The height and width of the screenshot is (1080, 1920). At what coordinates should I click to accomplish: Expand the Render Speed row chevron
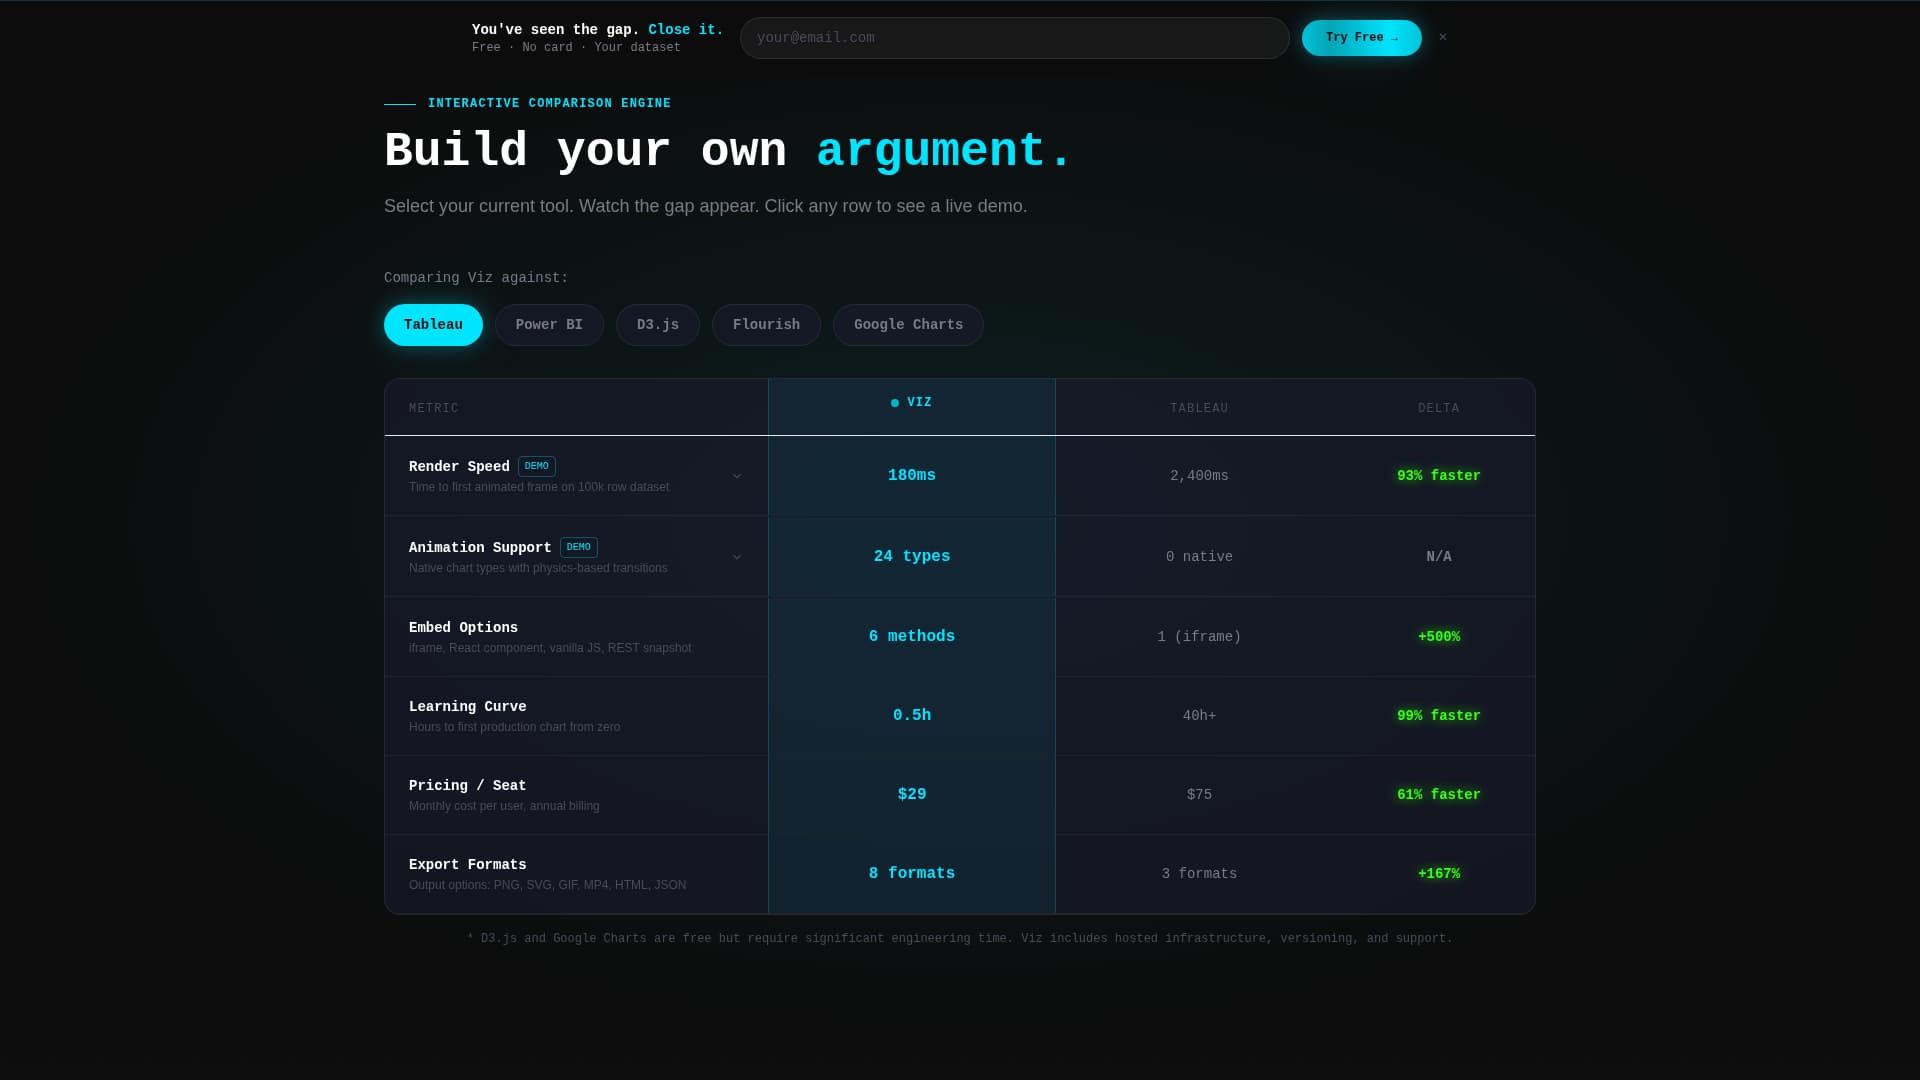tap(737, 476)
